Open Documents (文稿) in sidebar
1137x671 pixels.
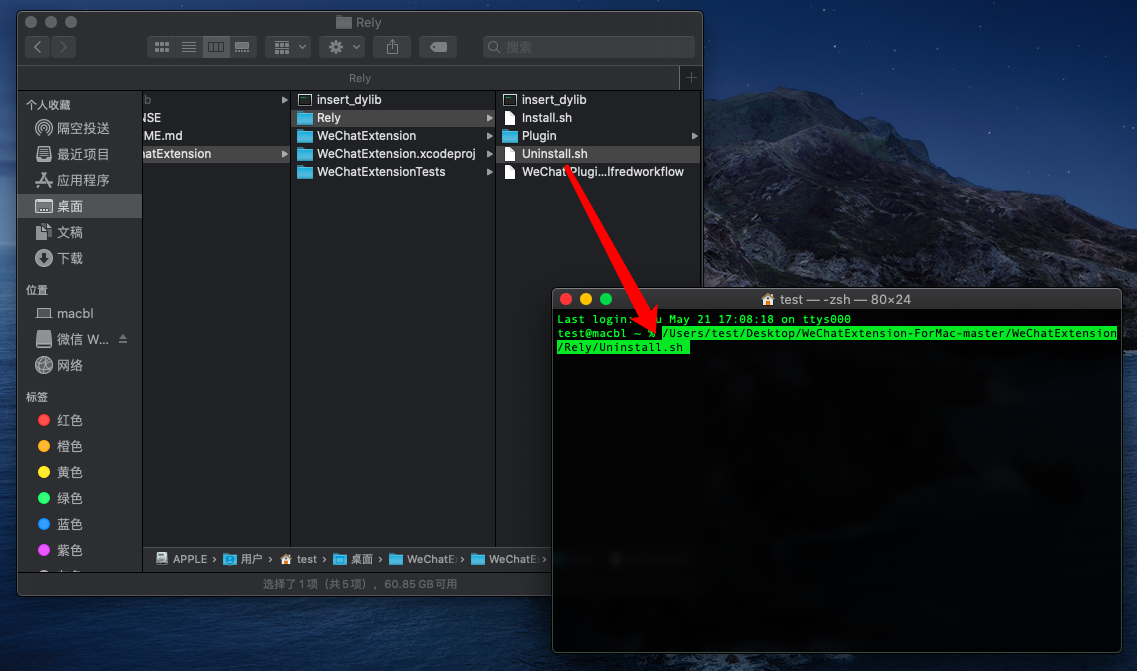(80, 232)
